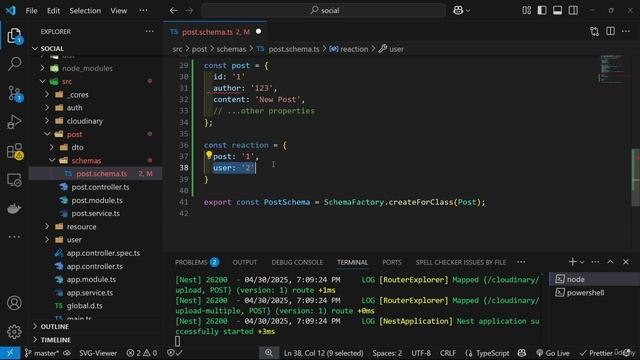Open Remote Explorer in activity bar
The height and width of the screenshot is (360, 640).
tap(14, 180)
